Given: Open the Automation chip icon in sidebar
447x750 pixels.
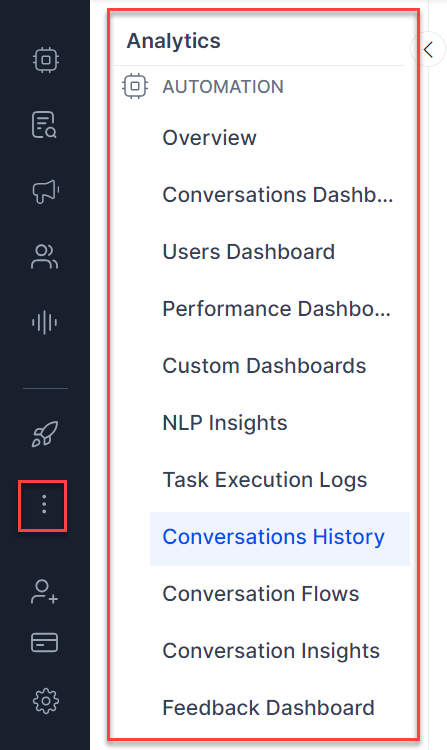Looking at the screenshot, I should click(45, 60).
